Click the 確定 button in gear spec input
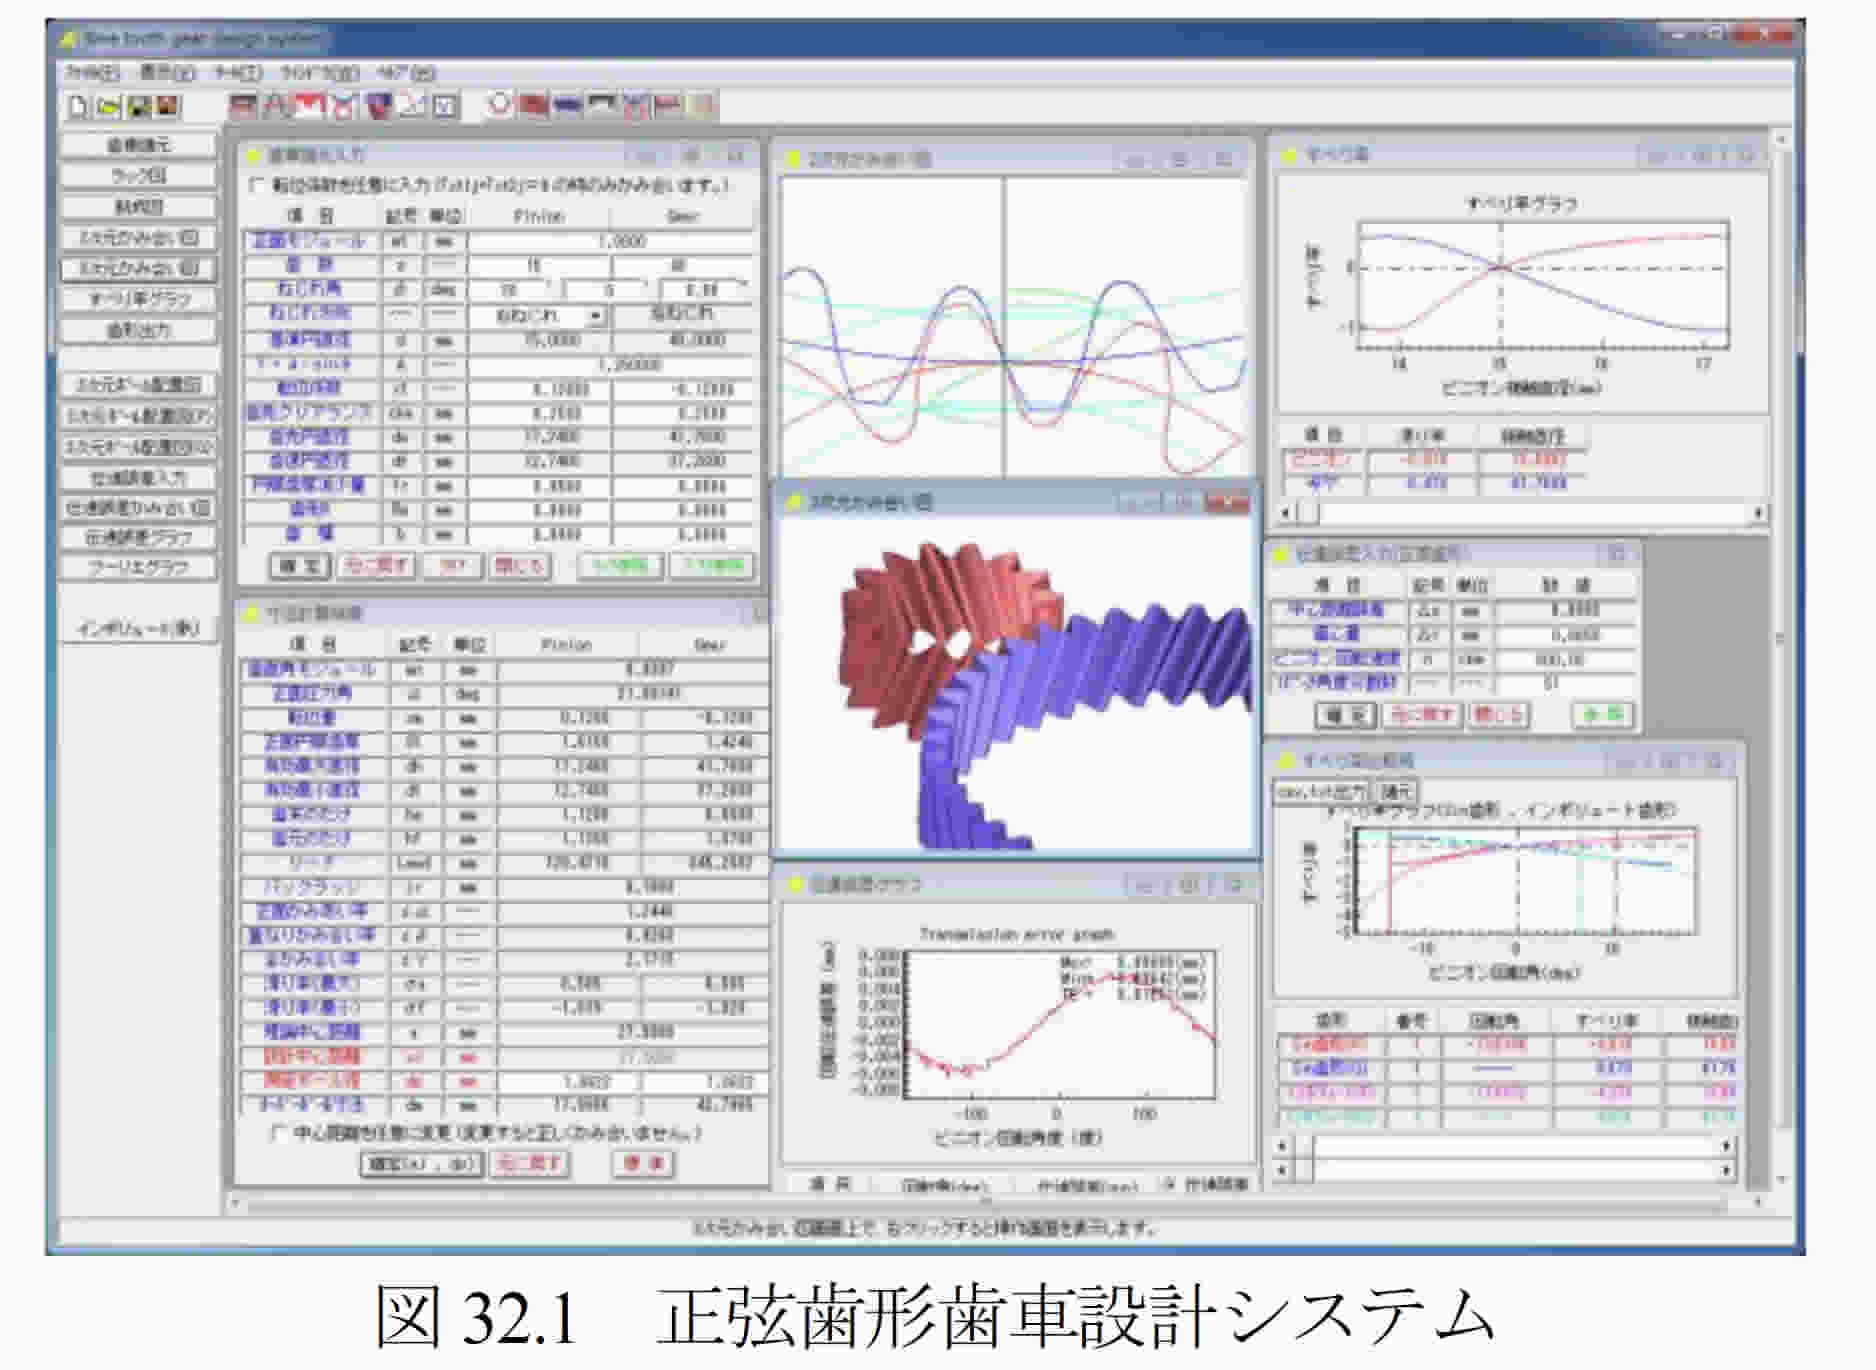The width and height of the screenshot is (1876, 1370). [x=299, y=565]
